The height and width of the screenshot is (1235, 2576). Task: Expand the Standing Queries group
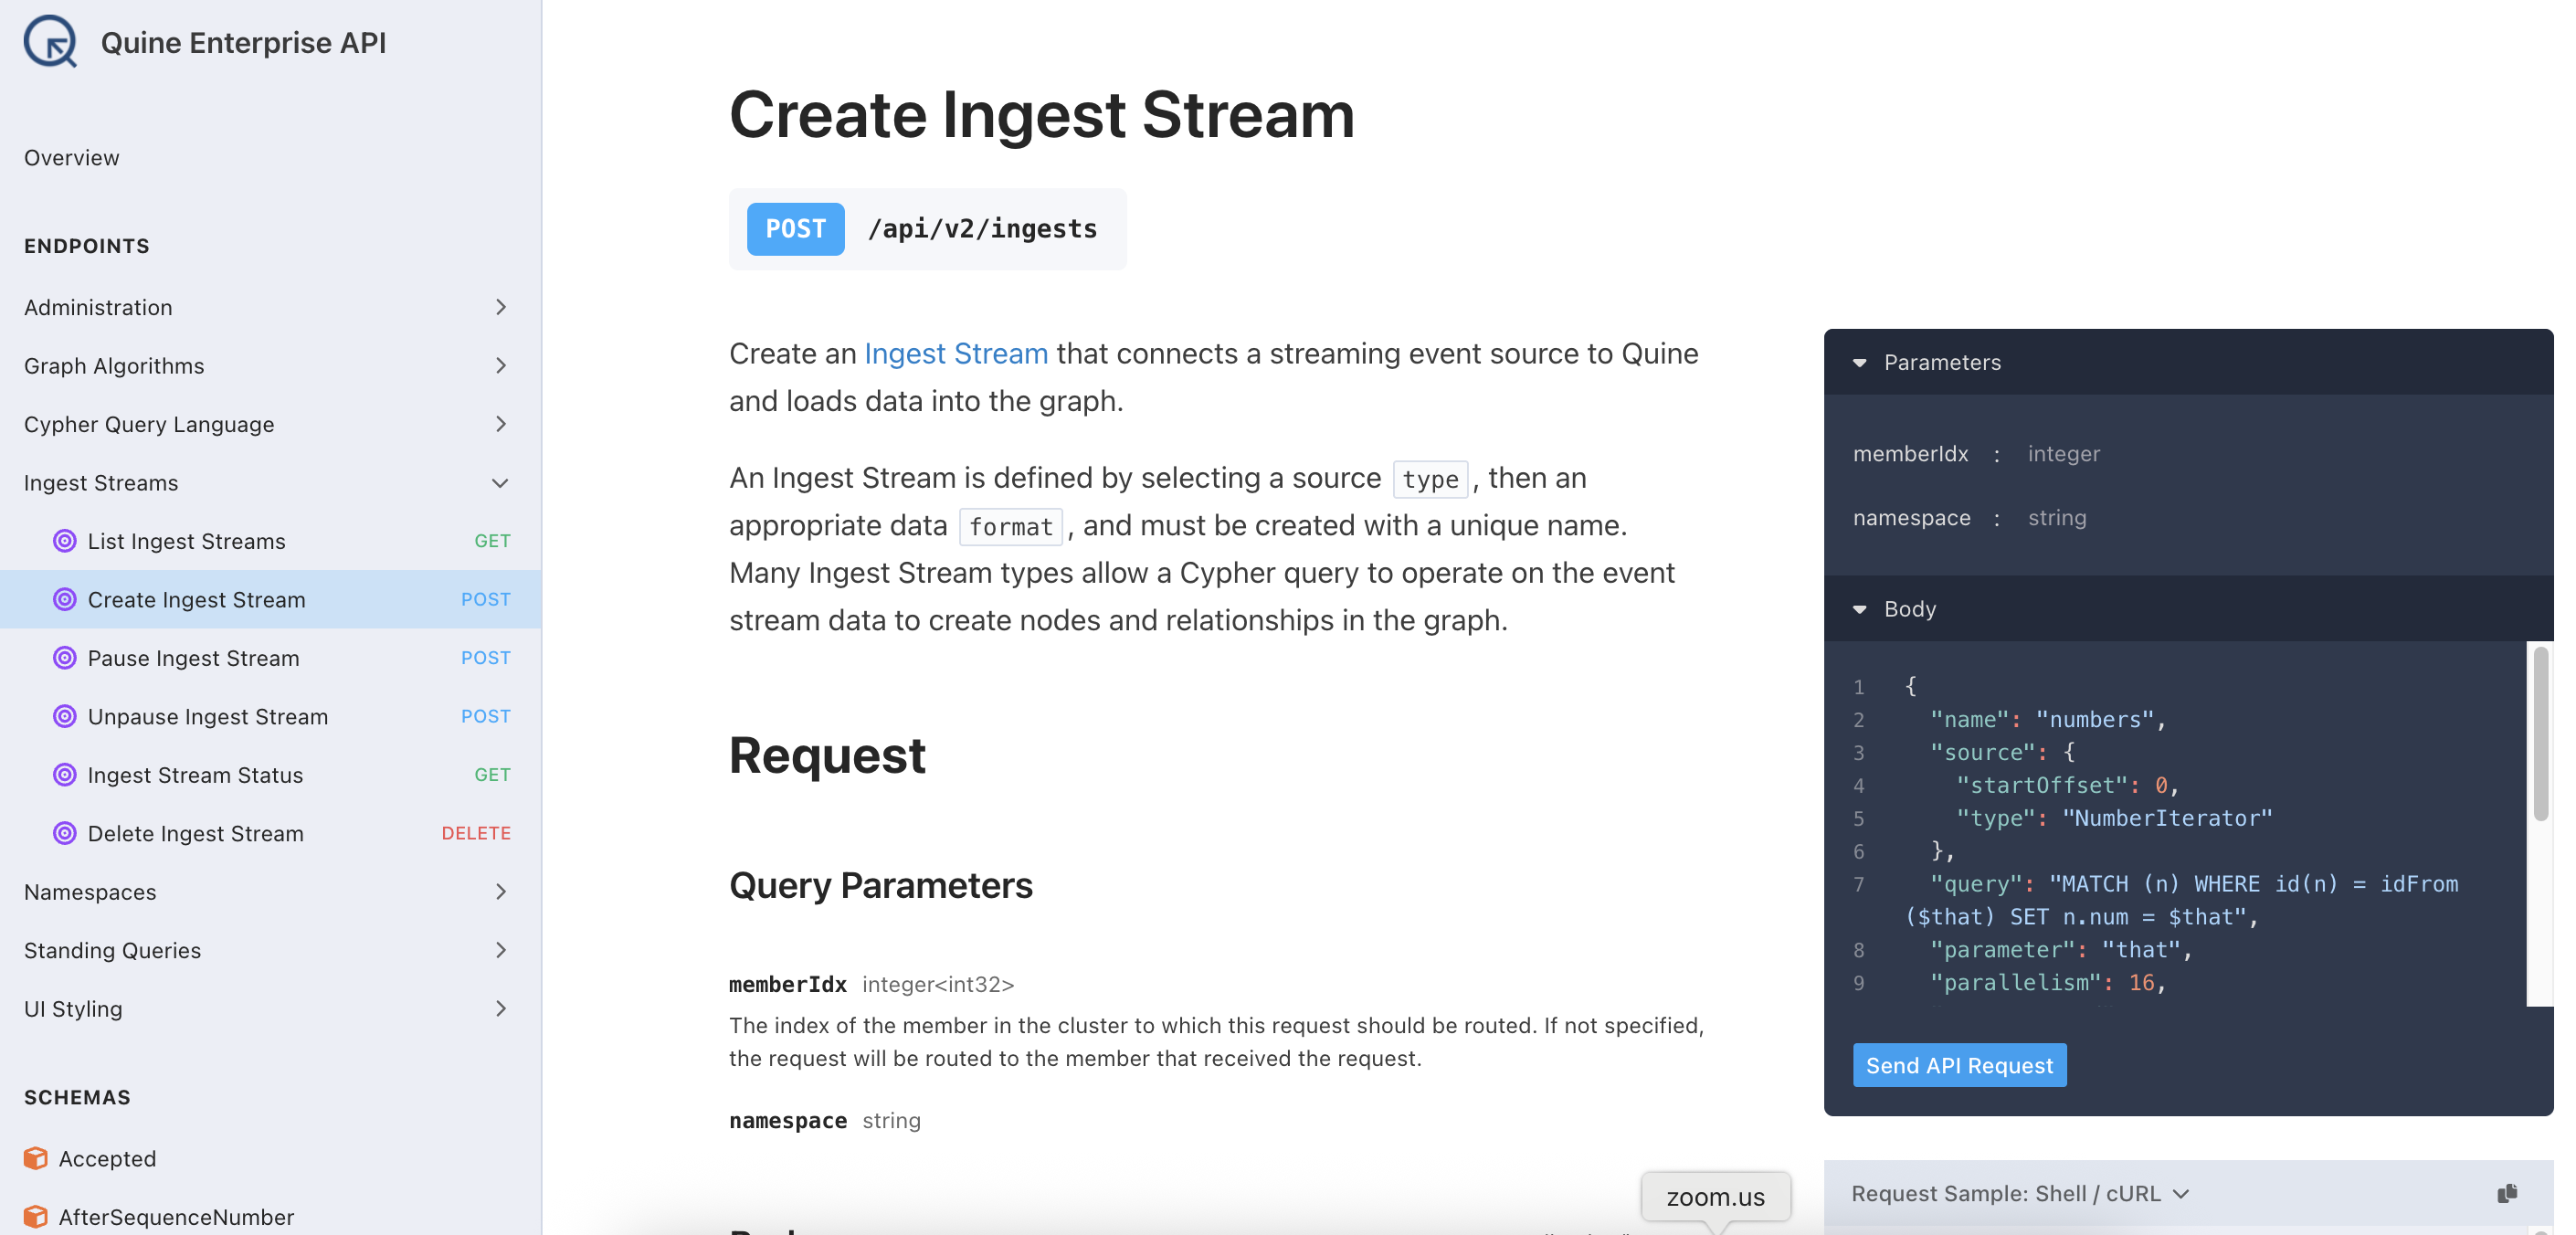(x=500, y=950)
